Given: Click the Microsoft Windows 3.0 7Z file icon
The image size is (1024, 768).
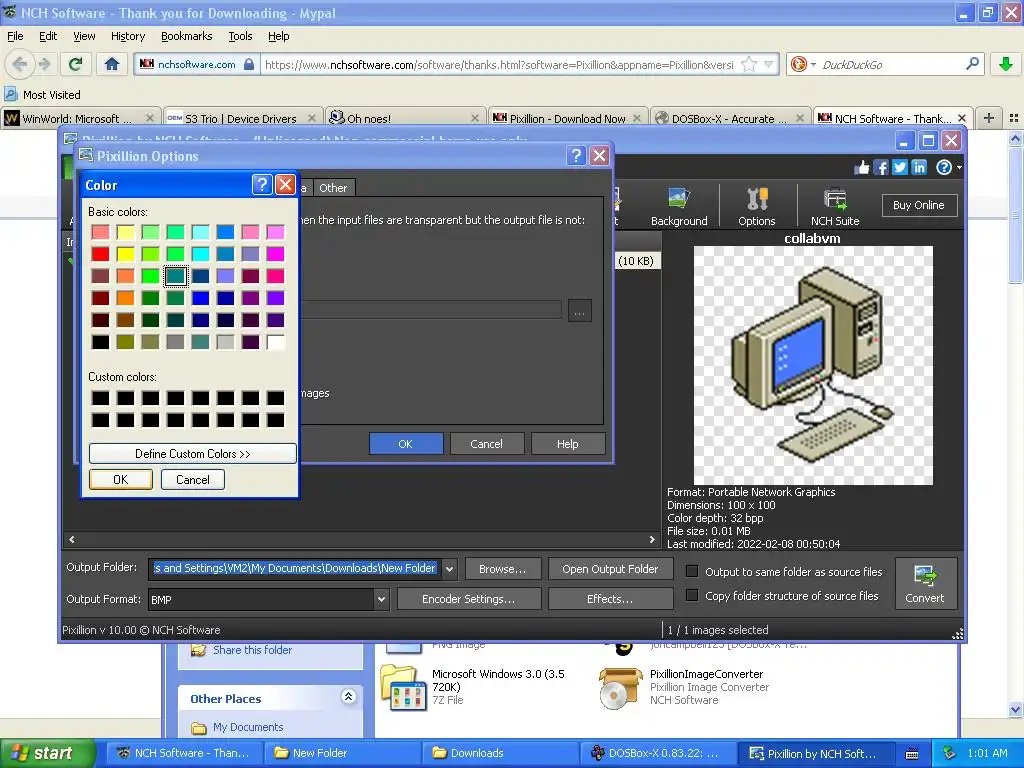Looking at the screenshot, I should [403, 688].
